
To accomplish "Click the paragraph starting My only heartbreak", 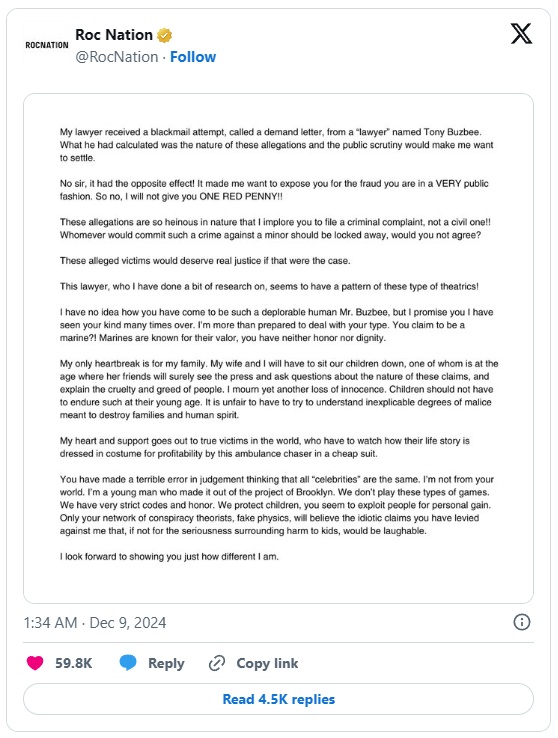I will [279, 389].
